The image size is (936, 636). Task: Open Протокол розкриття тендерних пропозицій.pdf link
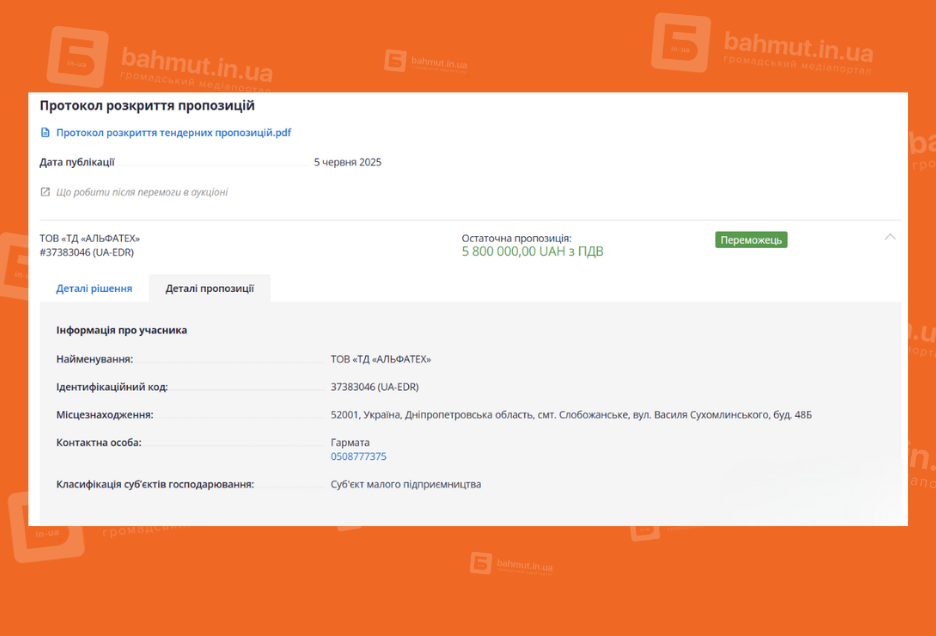click(173, 133)
